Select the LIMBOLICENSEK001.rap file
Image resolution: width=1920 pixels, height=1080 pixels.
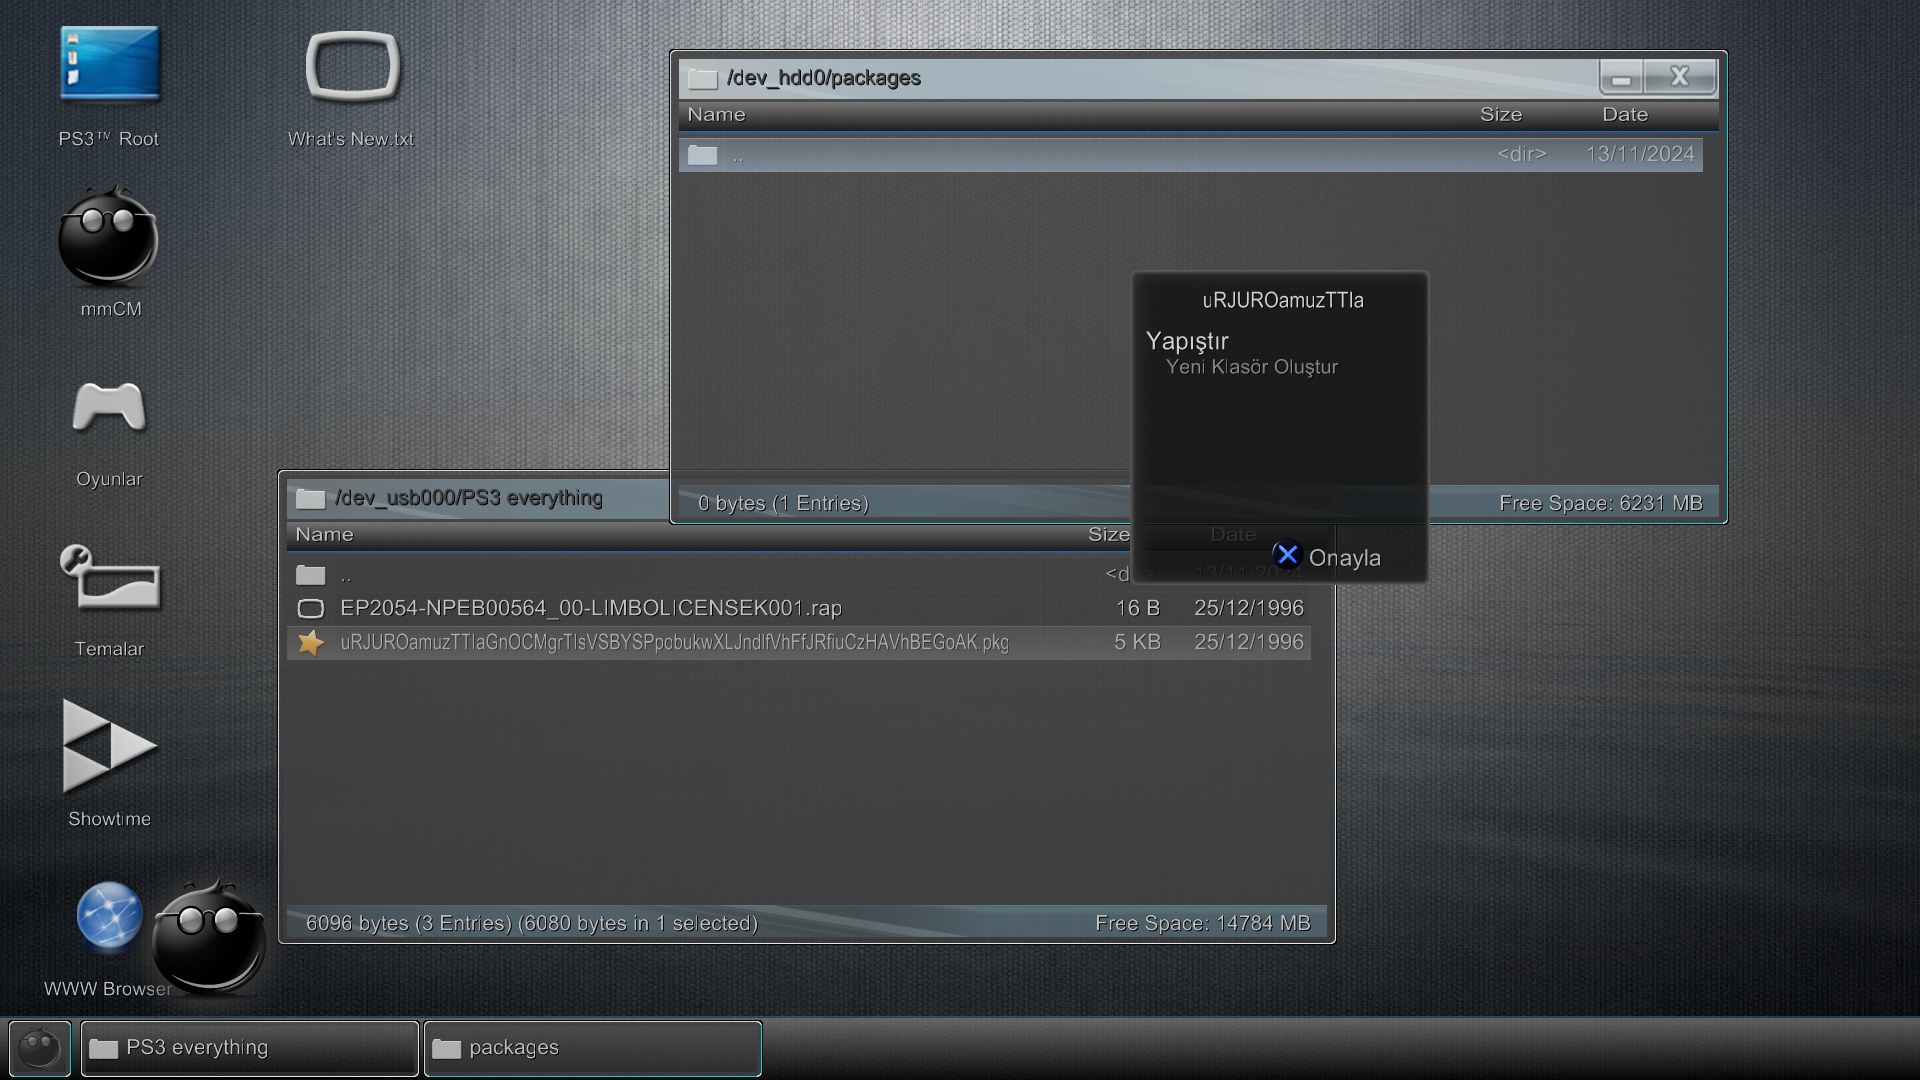point(590,608)
